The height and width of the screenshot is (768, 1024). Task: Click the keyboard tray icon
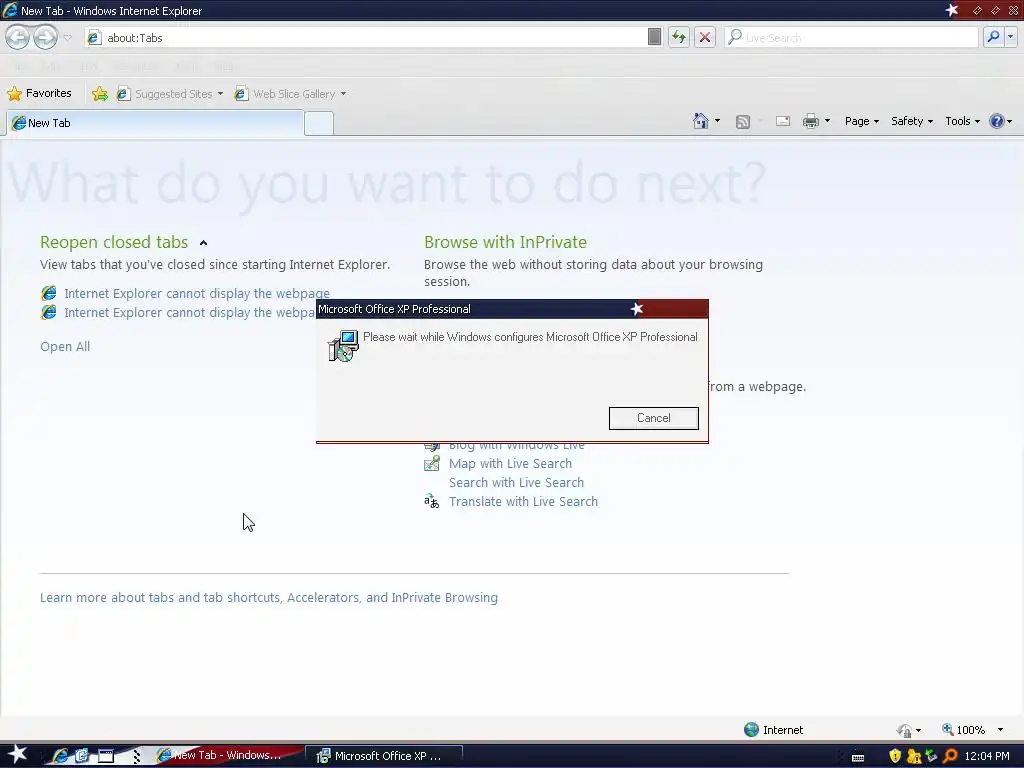click(x=858, y=756)
